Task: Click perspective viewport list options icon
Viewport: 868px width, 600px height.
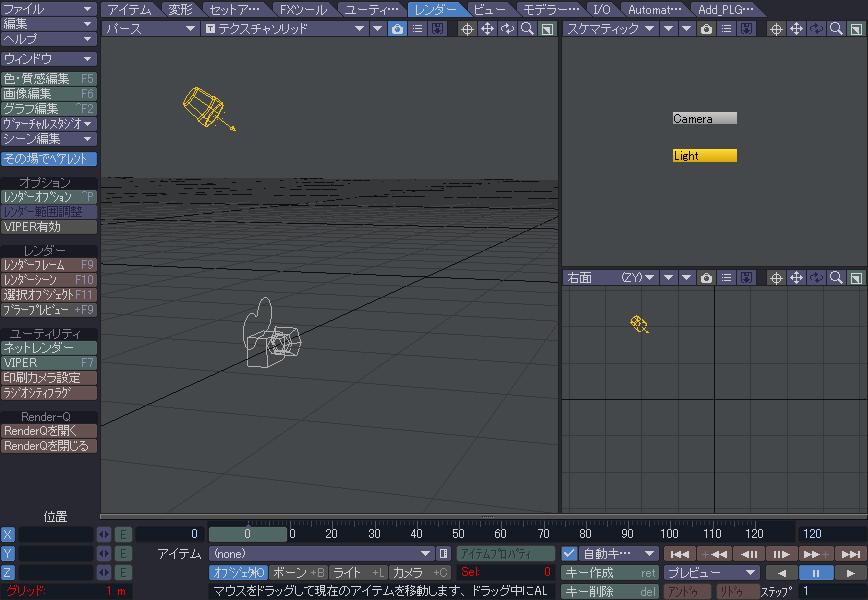Action: pos(417,29)
